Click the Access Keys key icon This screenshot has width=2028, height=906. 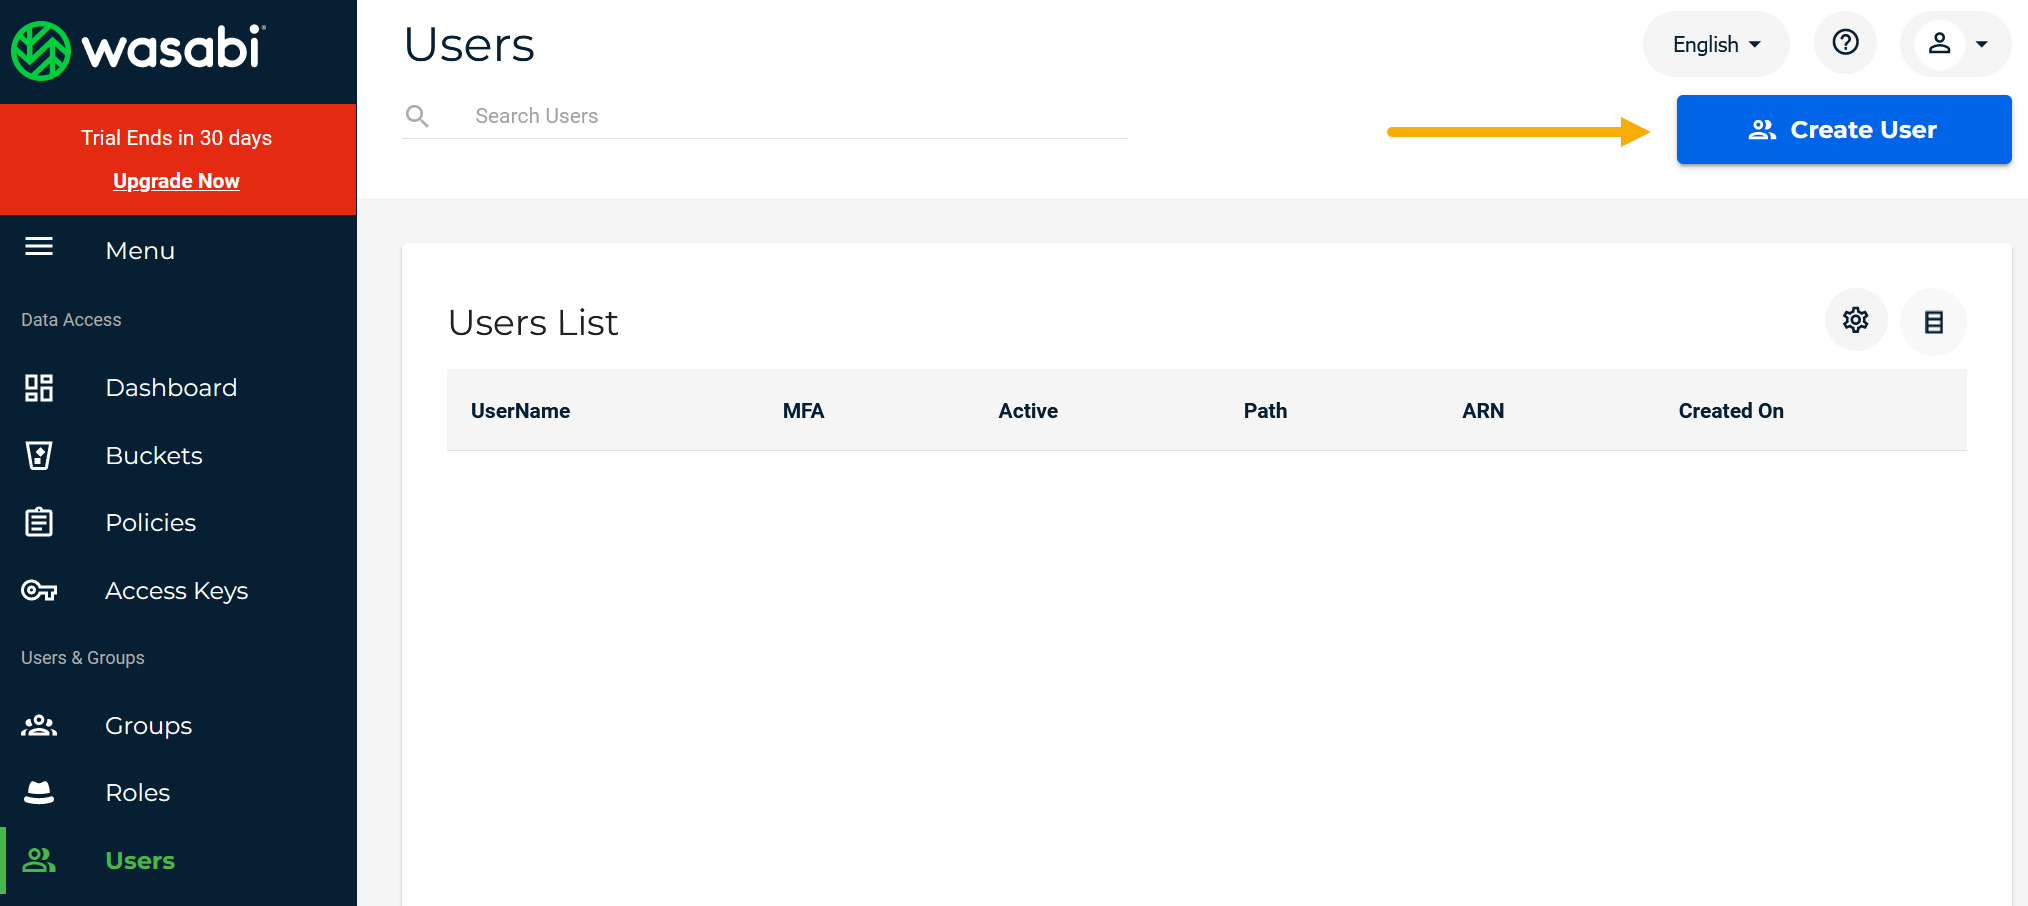(39, 591)
